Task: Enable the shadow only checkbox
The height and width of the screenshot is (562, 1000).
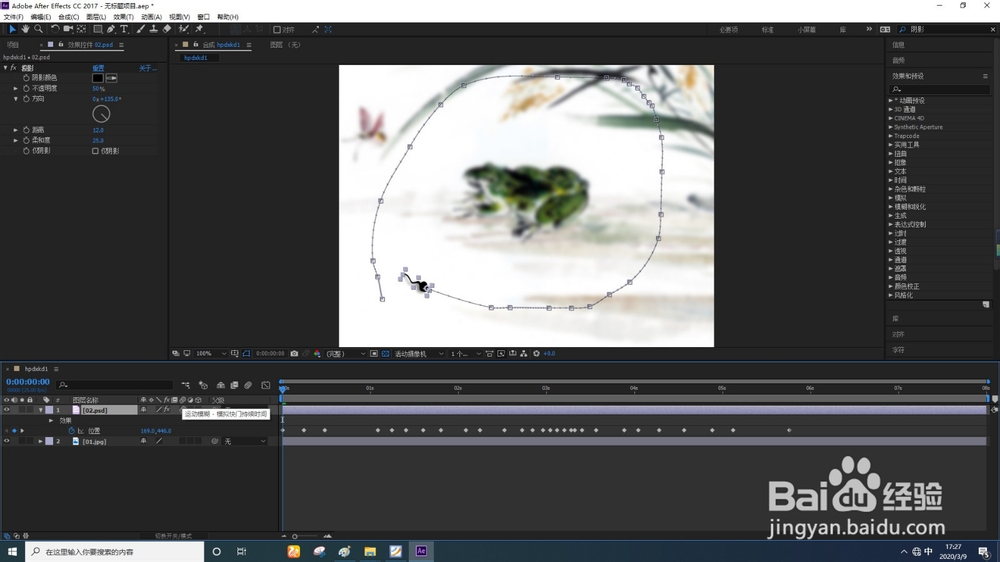Action: pos(95,151)
